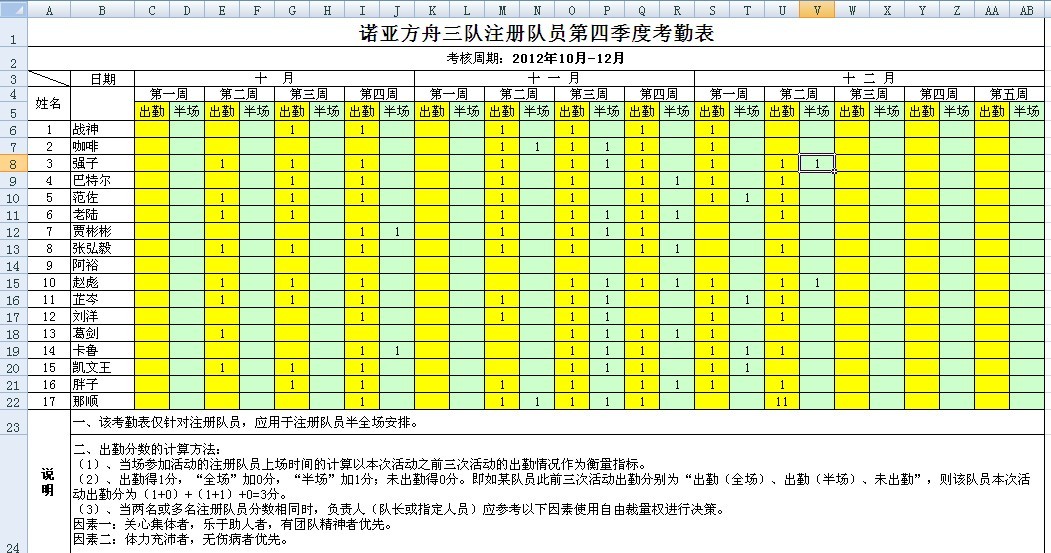Click the 姓名 header cell
This screenshot has height=553, width=1051.
click(x=48, y=103)
